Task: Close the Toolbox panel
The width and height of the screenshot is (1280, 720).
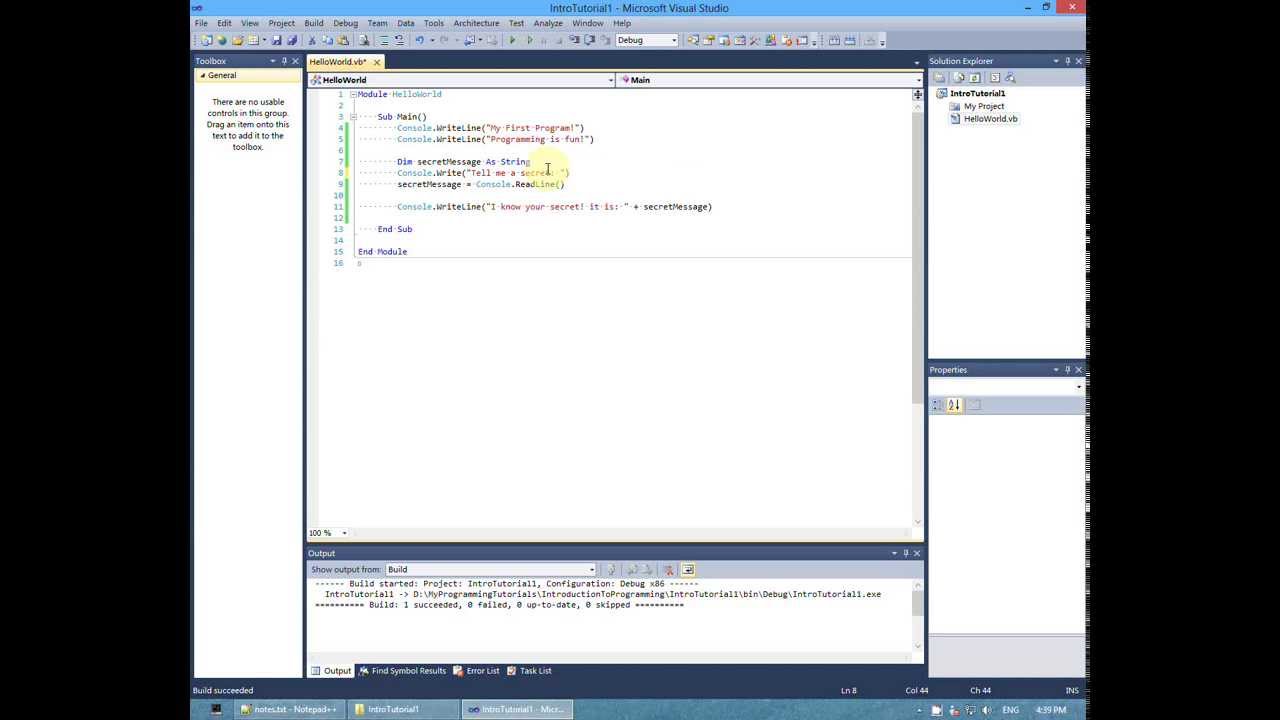Action: click(295, 61)
